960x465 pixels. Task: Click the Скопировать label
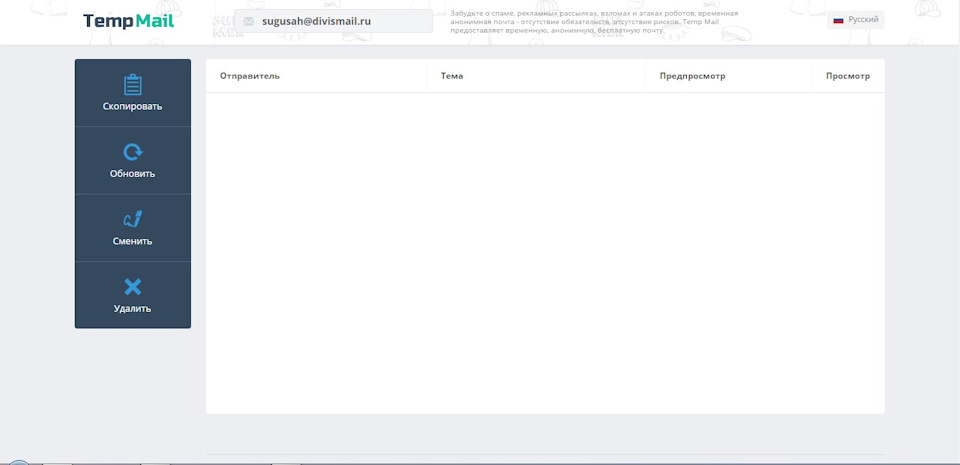click(x=133, y=106)
